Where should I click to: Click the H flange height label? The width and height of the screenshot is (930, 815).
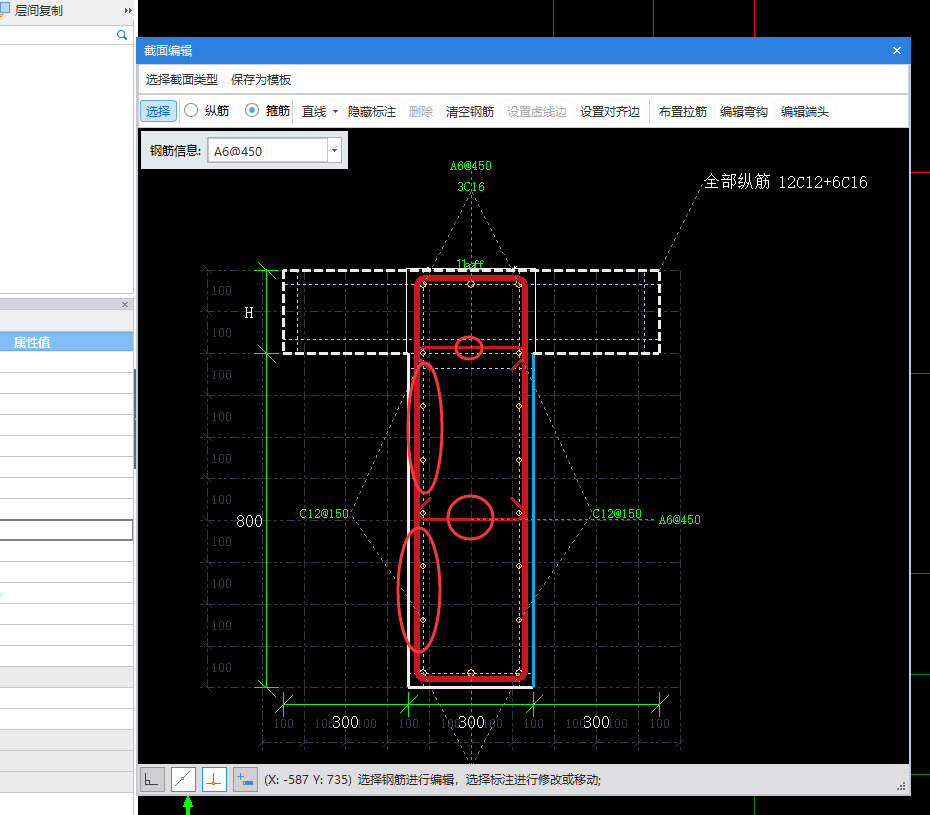point(249,313)
